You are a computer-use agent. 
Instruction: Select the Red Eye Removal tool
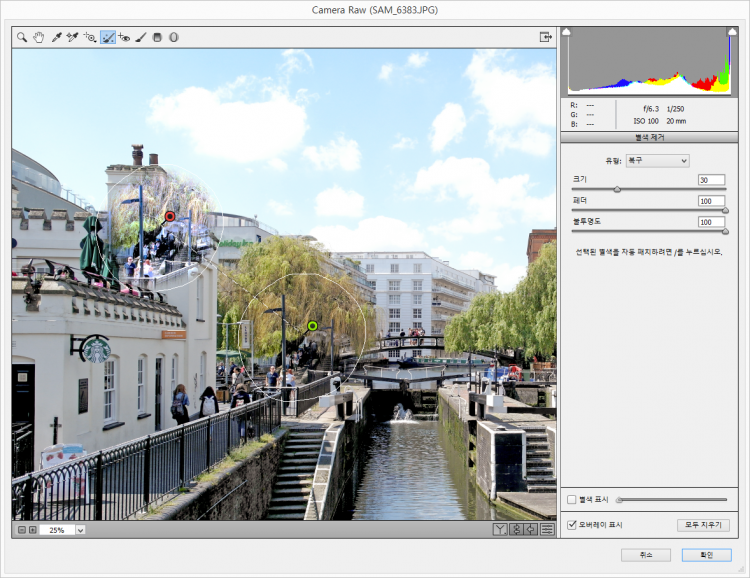(x=124, y=37)
